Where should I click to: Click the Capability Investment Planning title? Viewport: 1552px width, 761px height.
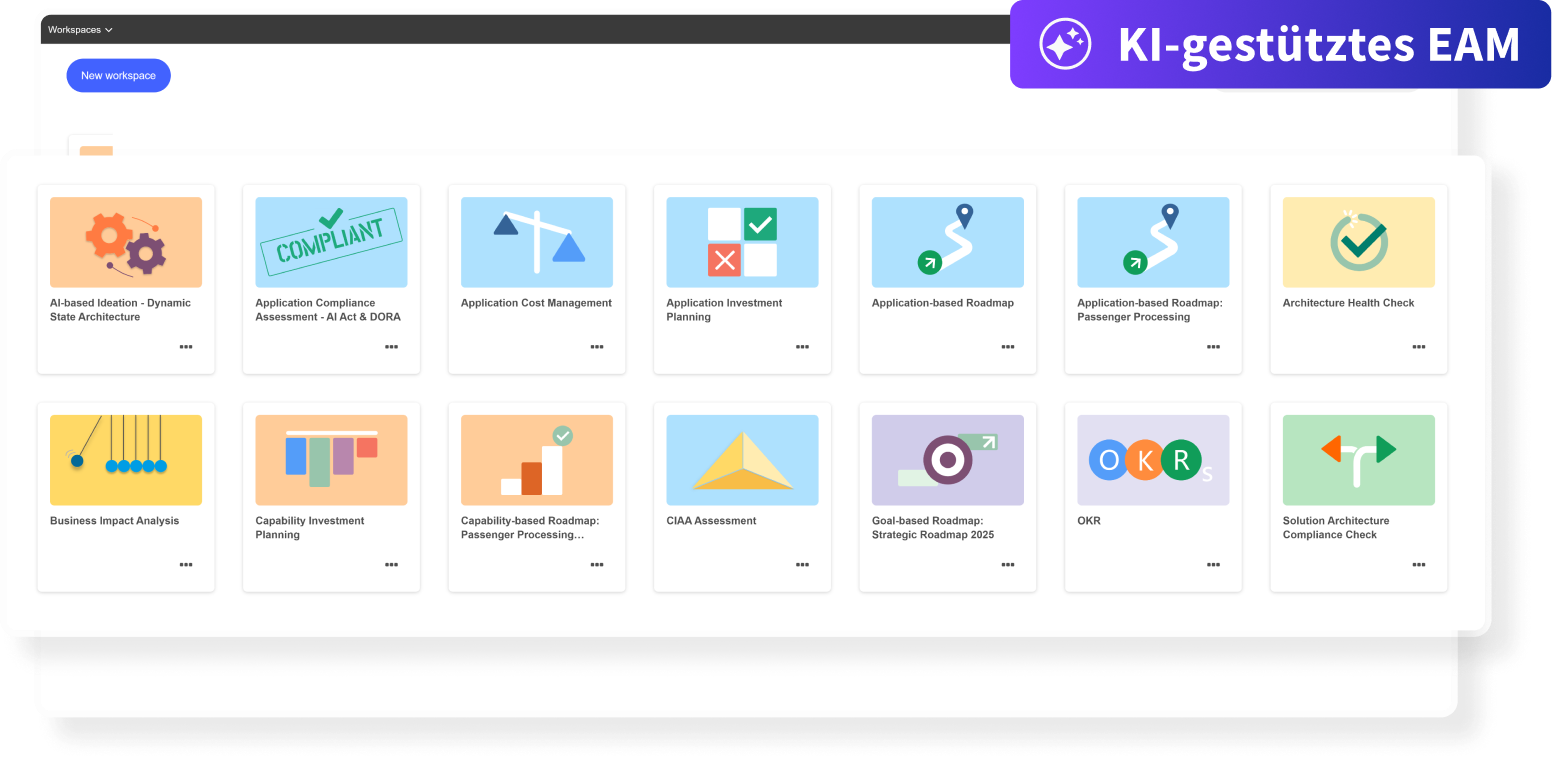(310, 528)
